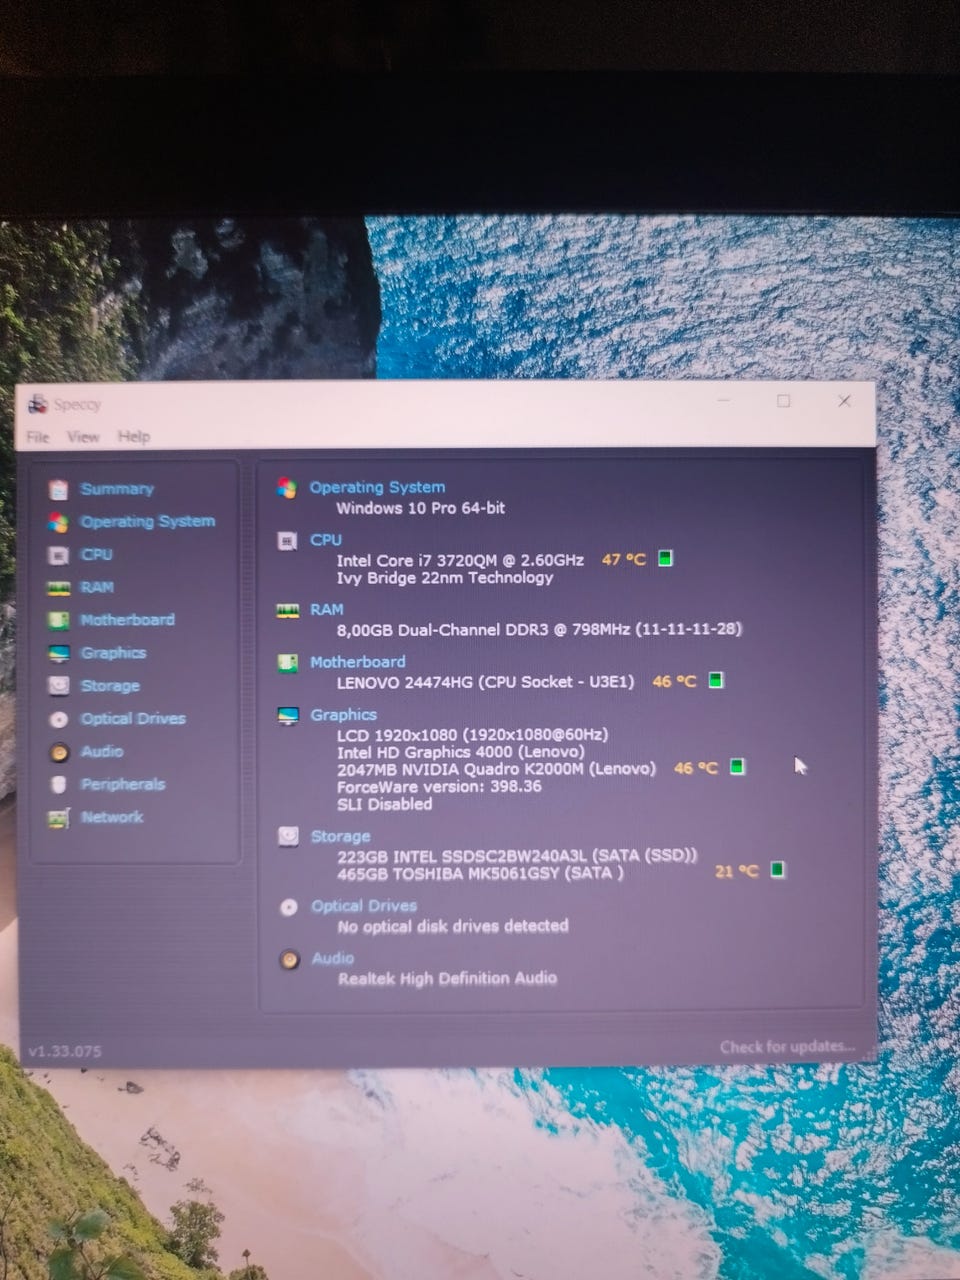Show the Graphics section from sidebar

coord(113,653)
